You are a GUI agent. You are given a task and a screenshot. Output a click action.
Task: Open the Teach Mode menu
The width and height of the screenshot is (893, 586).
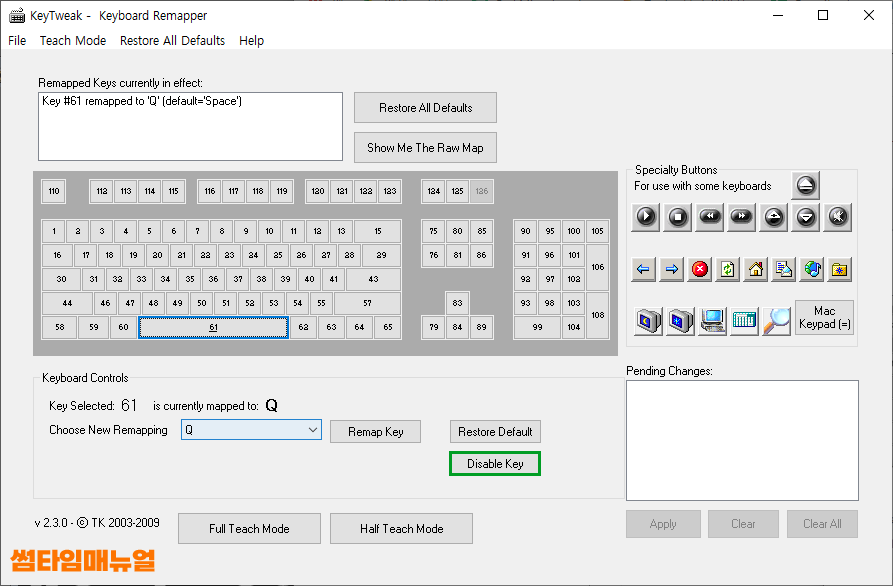(73, 40)
